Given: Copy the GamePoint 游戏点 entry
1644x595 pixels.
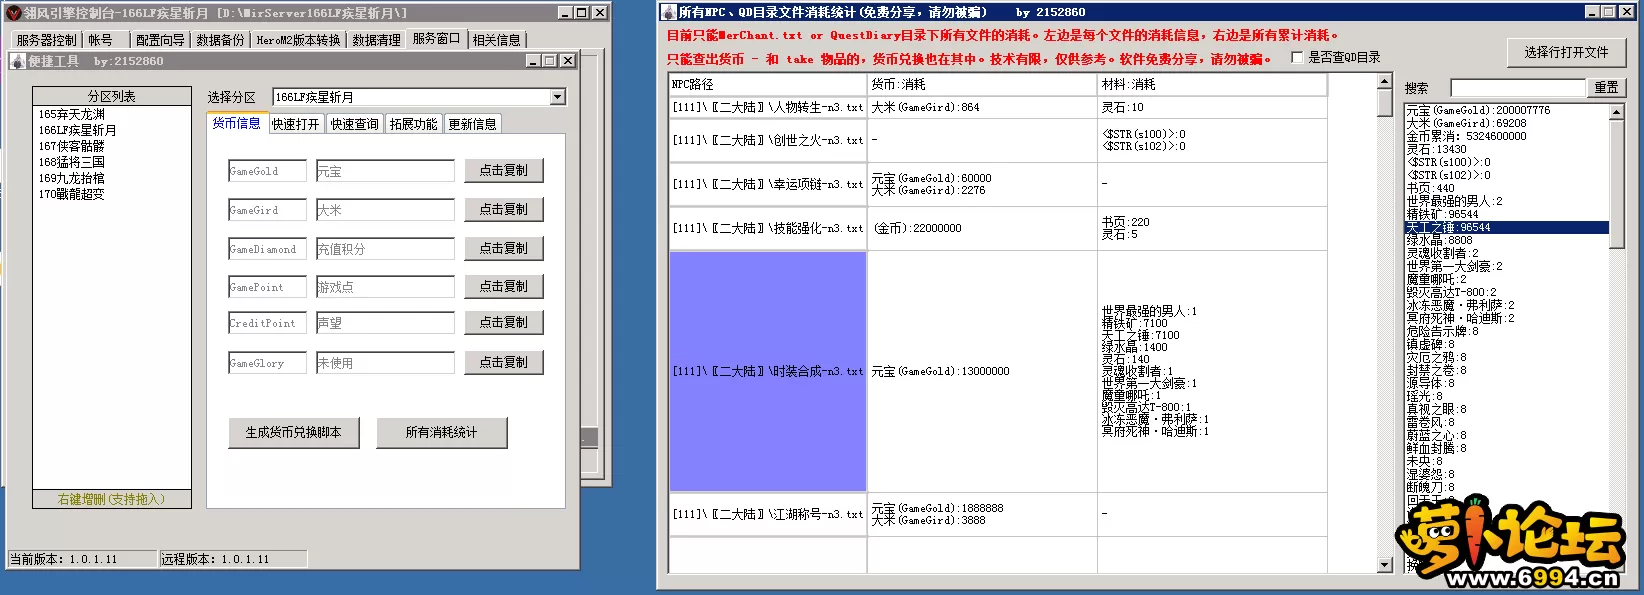Looking at the screenshot, I should [x=504, y=287].
